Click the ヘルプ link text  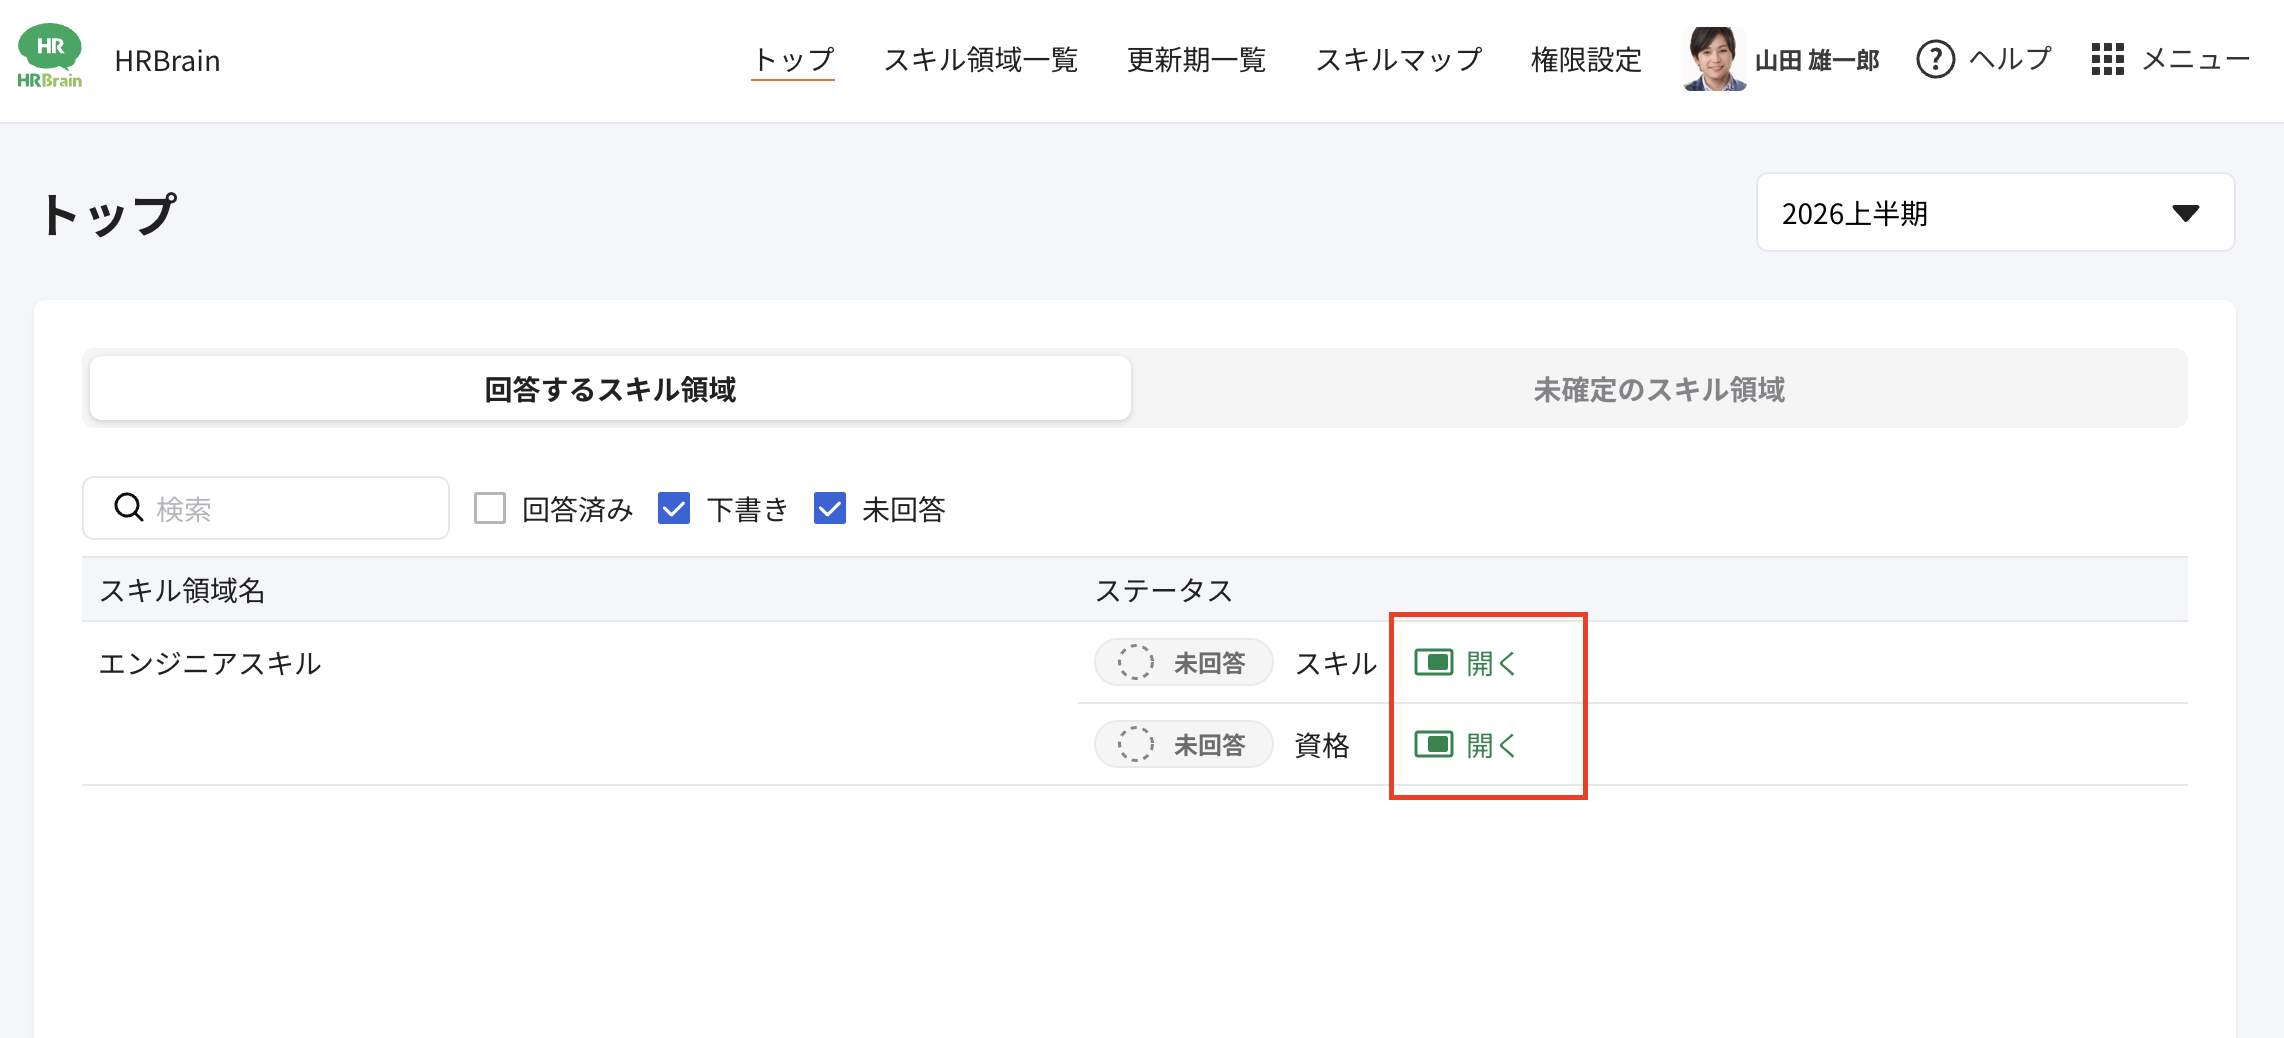2010,59
